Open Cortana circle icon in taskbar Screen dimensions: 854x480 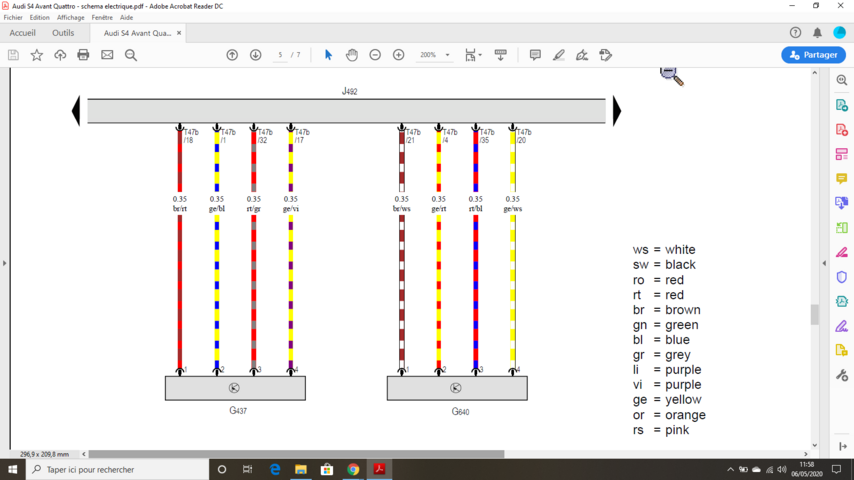click(222, 469)
